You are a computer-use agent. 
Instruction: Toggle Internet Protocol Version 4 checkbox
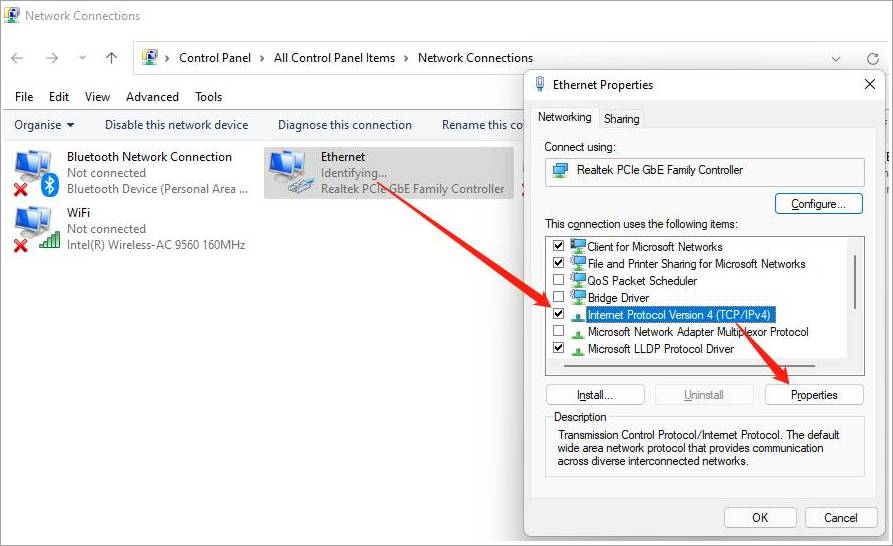click(558, 314)
